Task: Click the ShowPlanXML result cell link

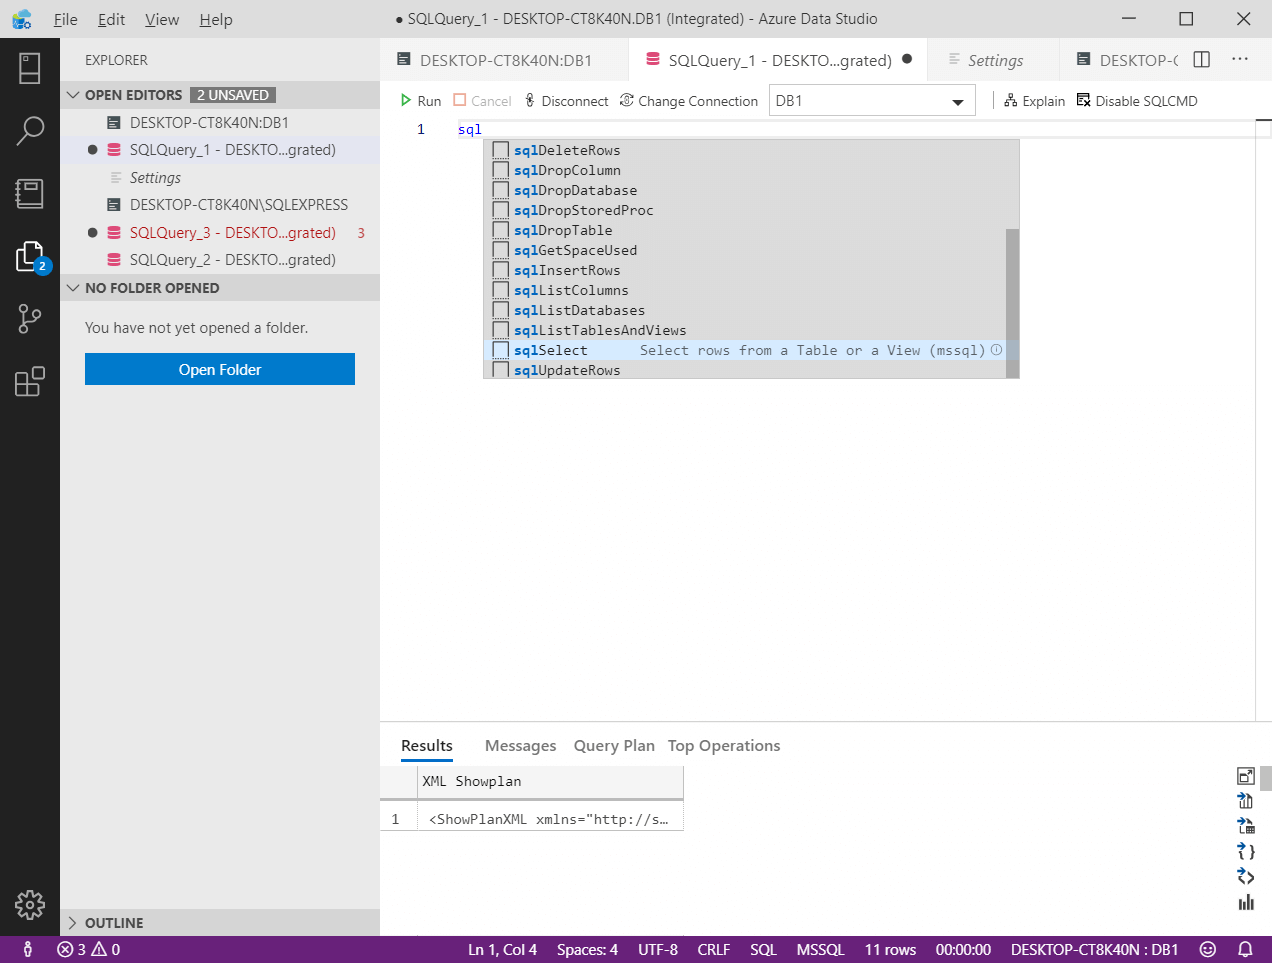Action: (549, 819)
